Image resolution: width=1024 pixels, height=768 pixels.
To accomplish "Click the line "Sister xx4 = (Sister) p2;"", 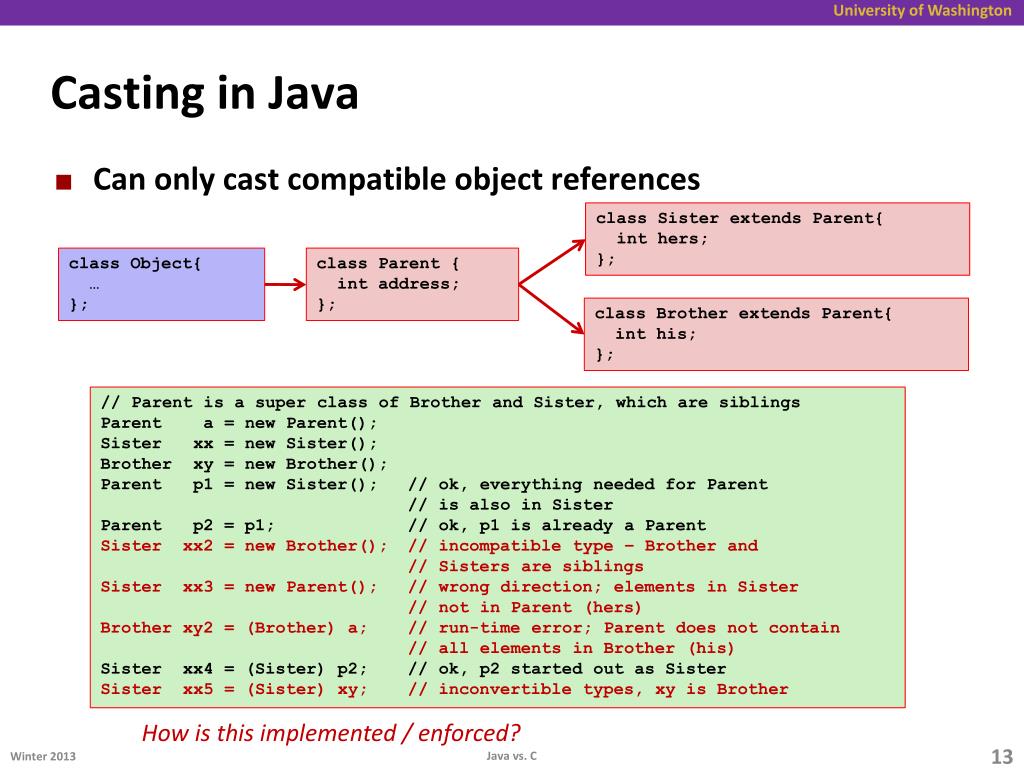I will (234, 669).
